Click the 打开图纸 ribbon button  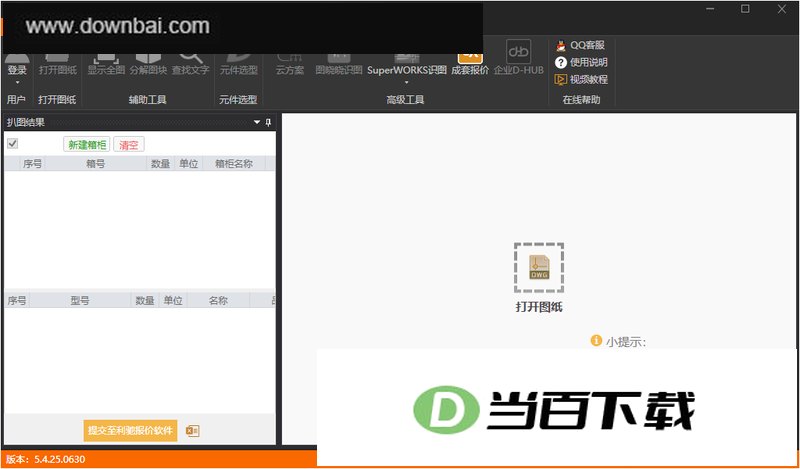point(58,65)
